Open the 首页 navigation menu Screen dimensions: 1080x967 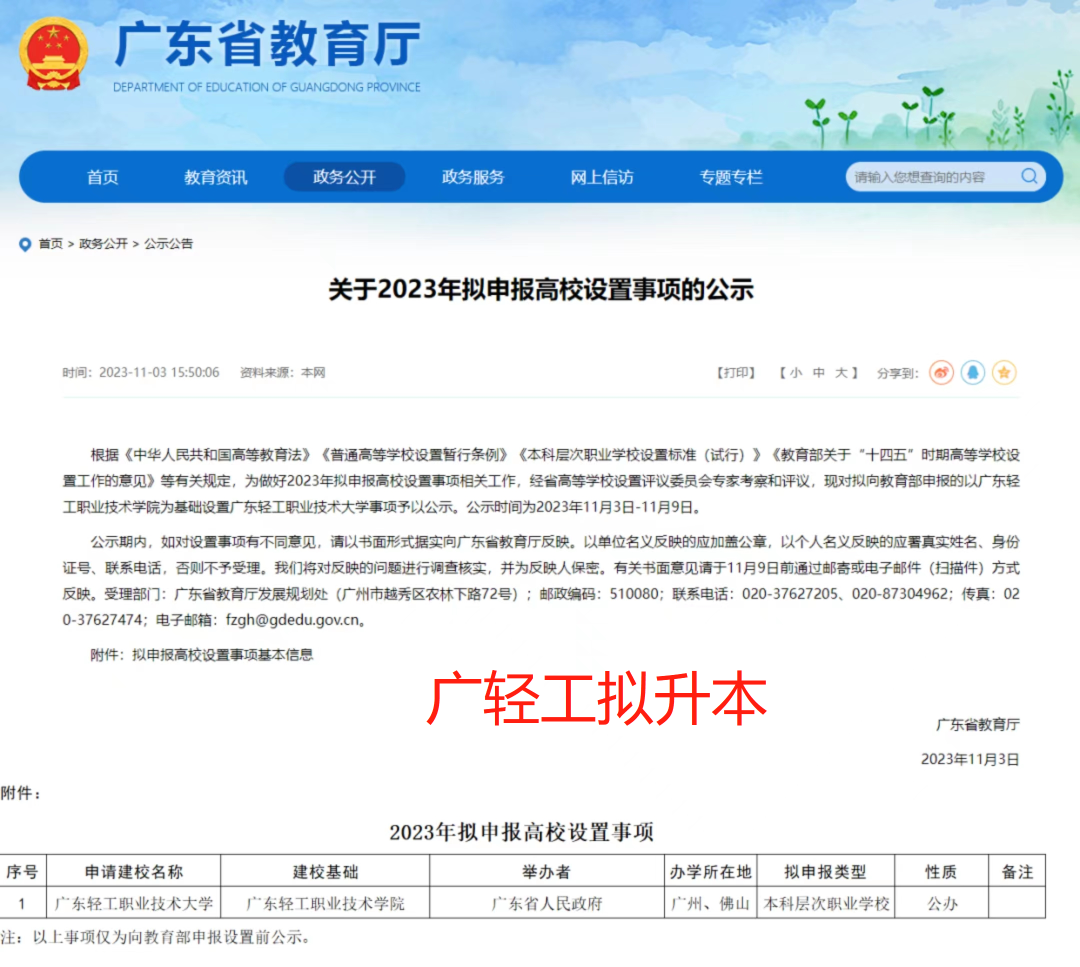(102, 176)
